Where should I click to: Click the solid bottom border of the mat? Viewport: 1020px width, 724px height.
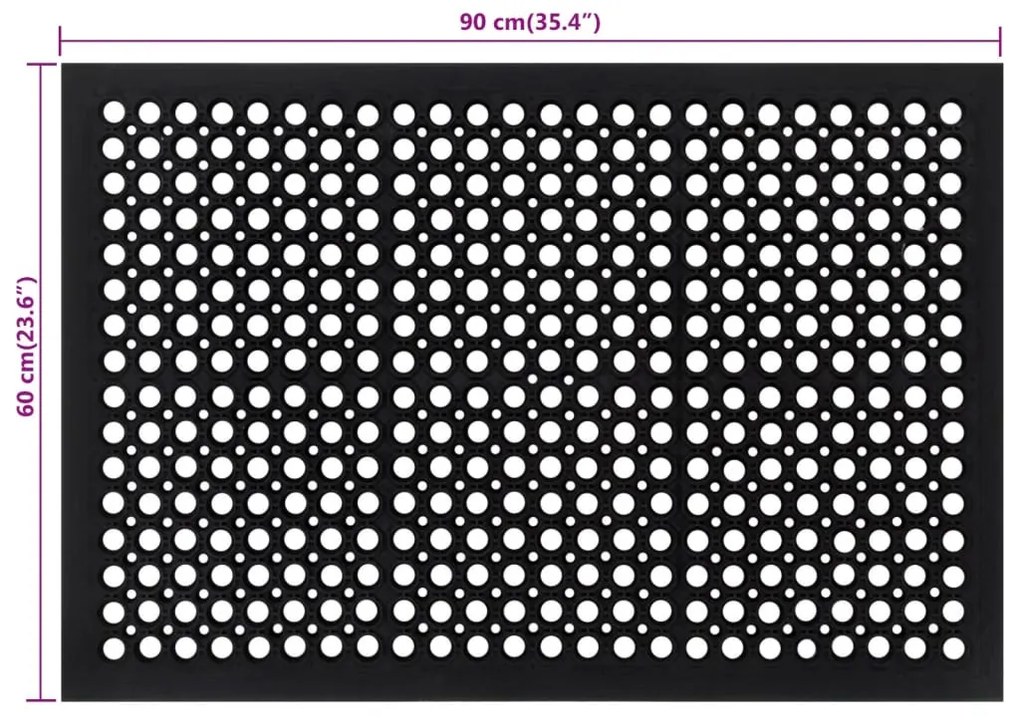coord(530,682)
